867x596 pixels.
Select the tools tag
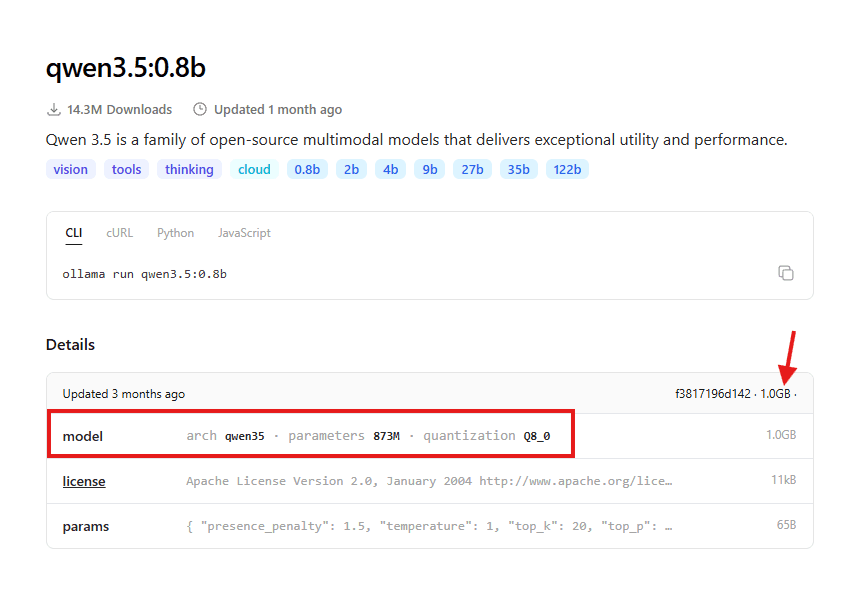click(x=127, y=169)
